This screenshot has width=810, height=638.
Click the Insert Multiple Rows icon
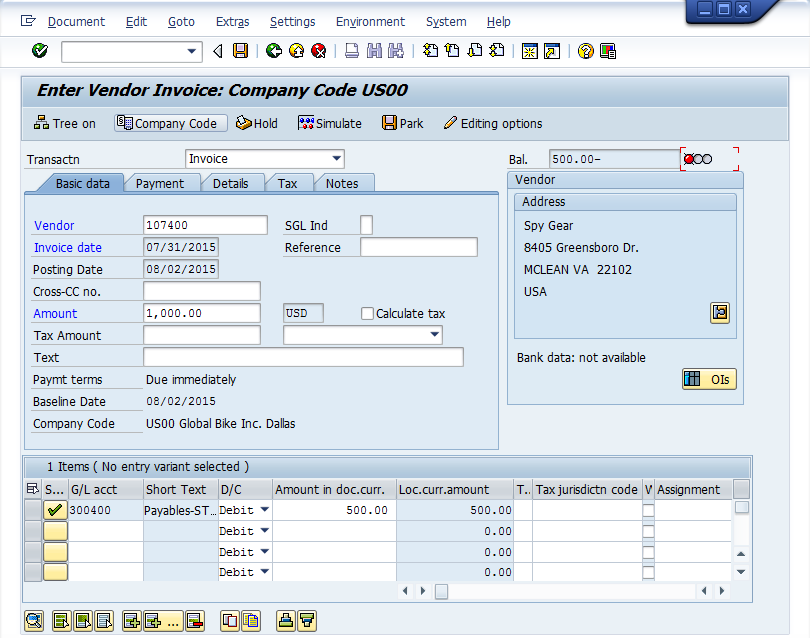[x=162, y=620]
